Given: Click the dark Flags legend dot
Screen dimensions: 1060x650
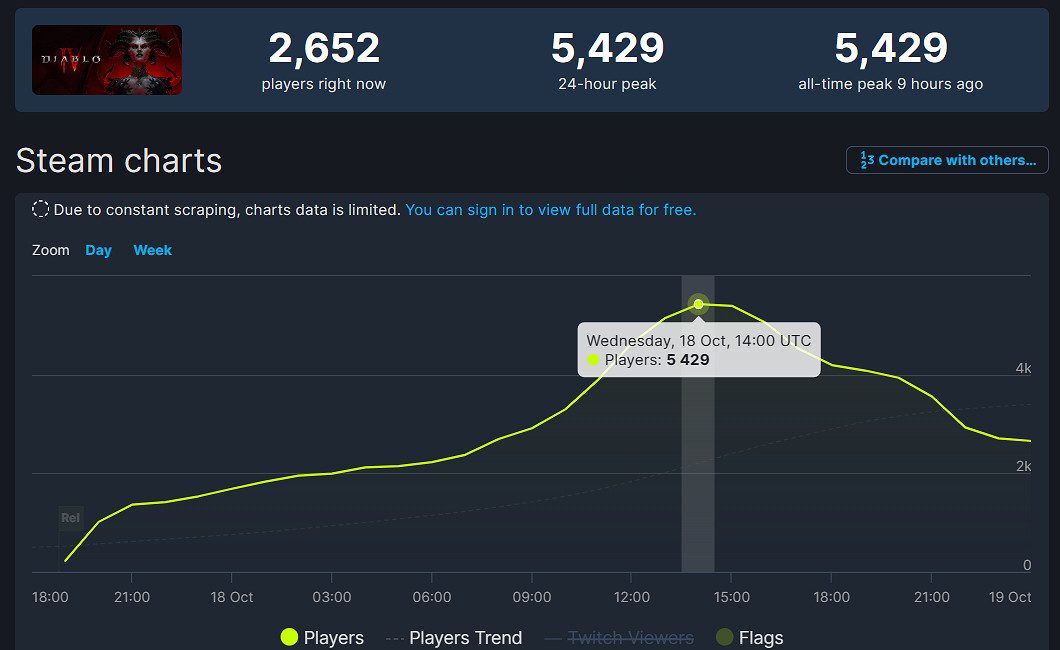Looking at the screenshot, I should pos(725,637).
